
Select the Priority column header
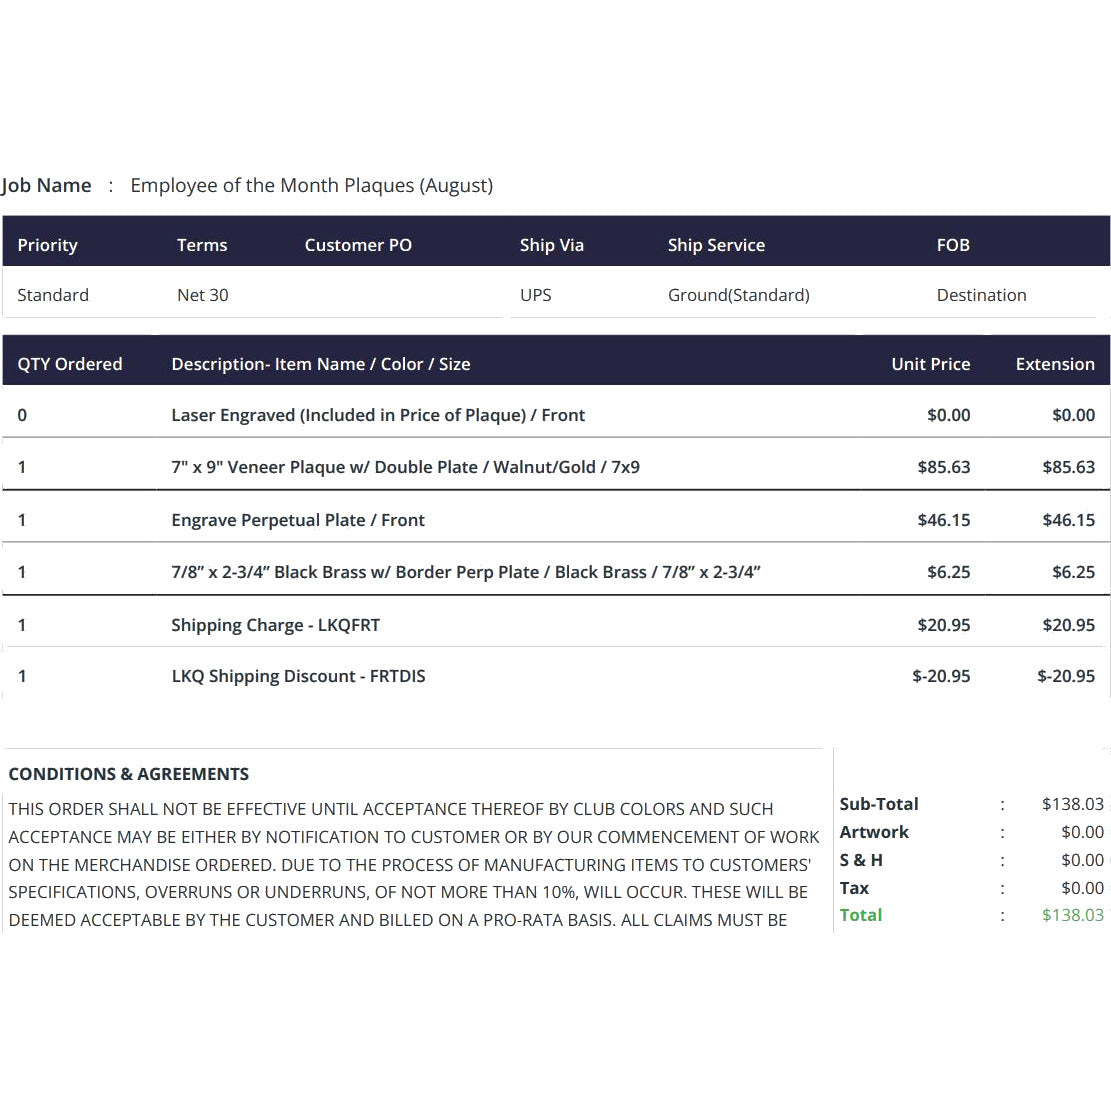(47, 245)
